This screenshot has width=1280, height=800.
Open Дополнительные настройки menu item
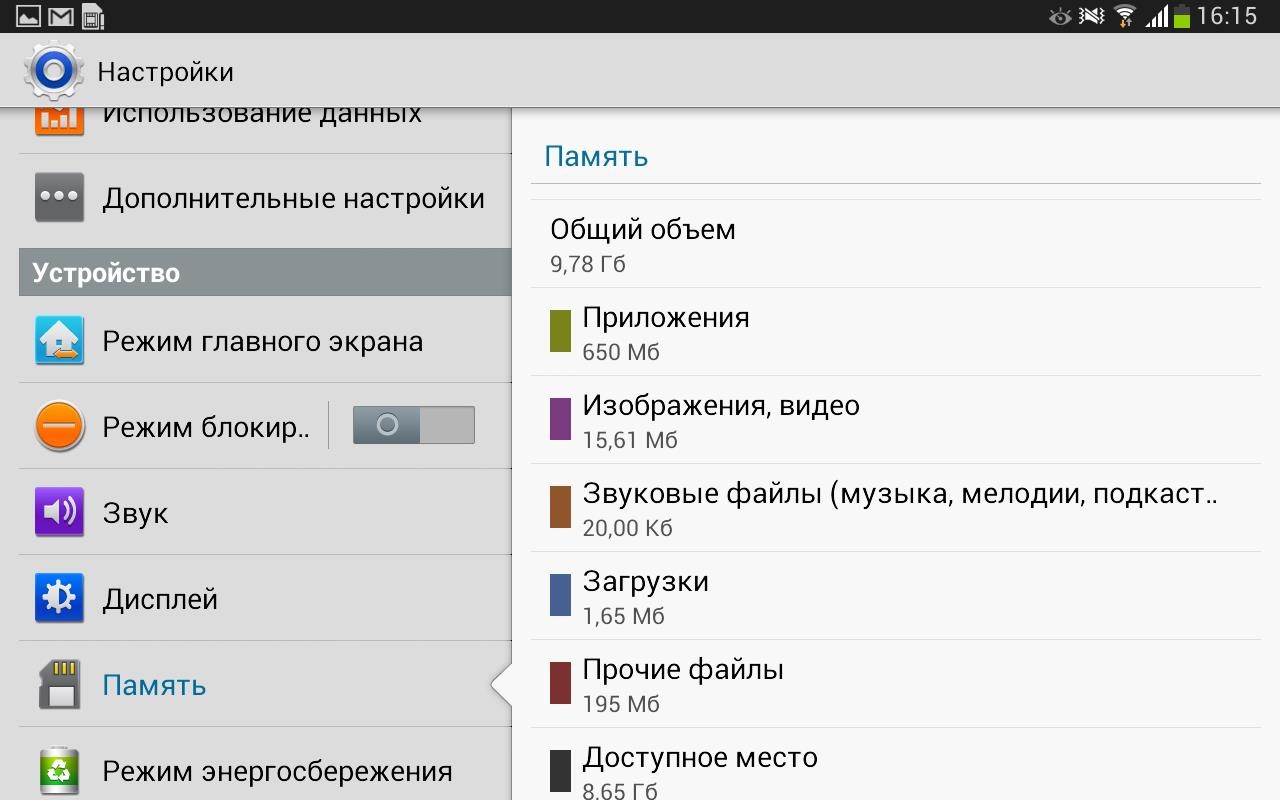[293, 198]
